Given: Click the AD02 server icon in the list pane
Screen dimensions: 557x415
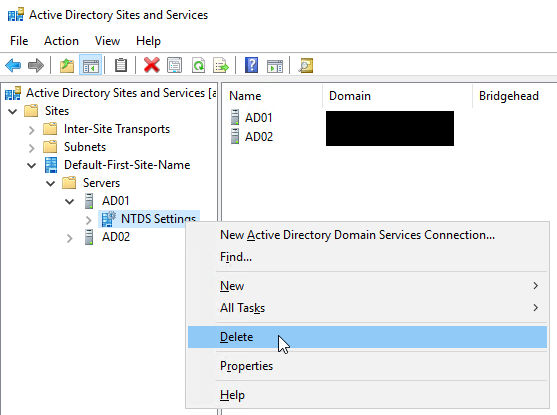Looking at the screenshot, I should pyautogui.click(x=235, y=136).
